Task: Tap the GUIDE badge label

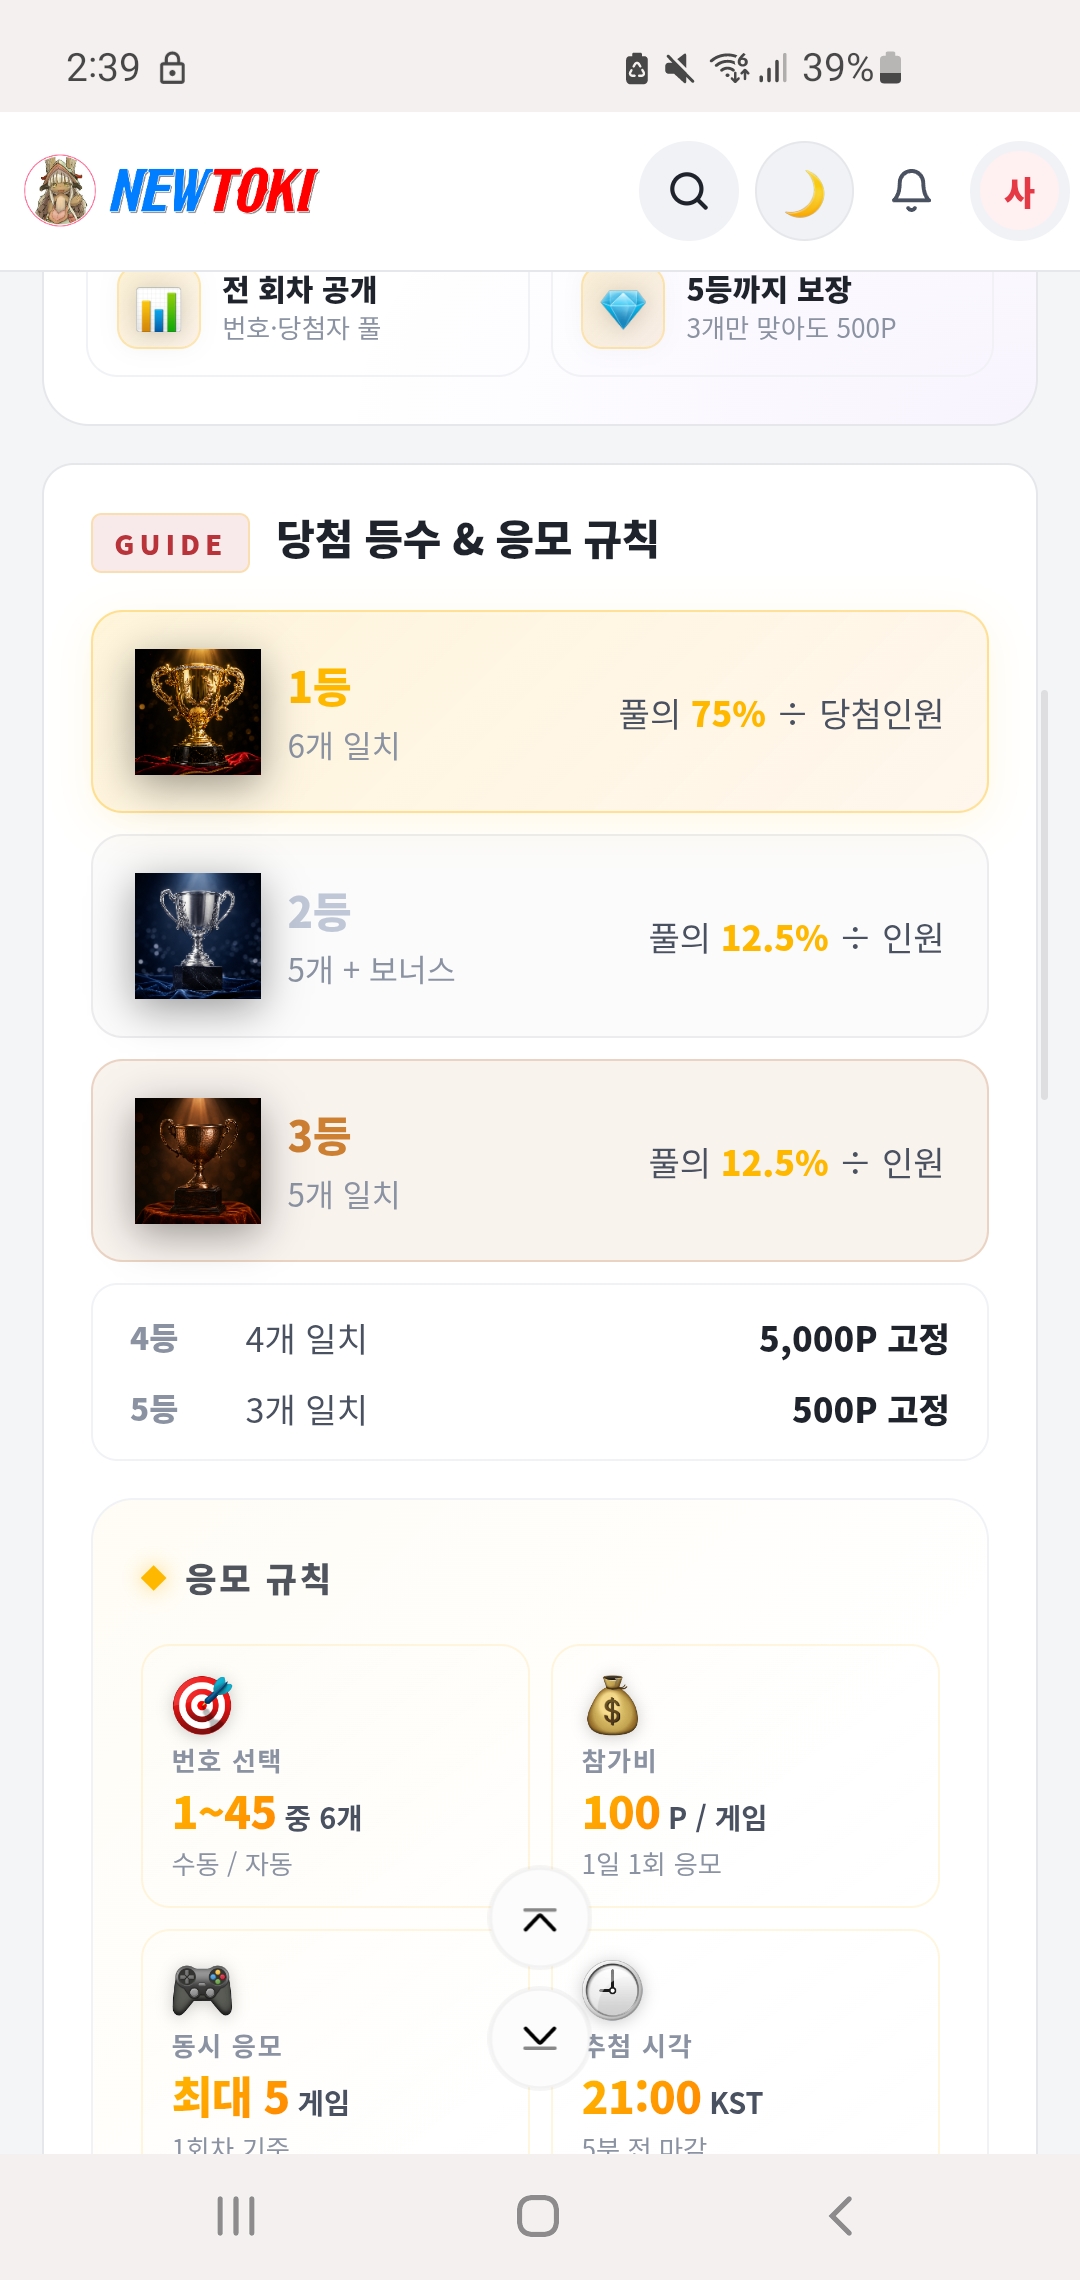Action: coord(170,543)
